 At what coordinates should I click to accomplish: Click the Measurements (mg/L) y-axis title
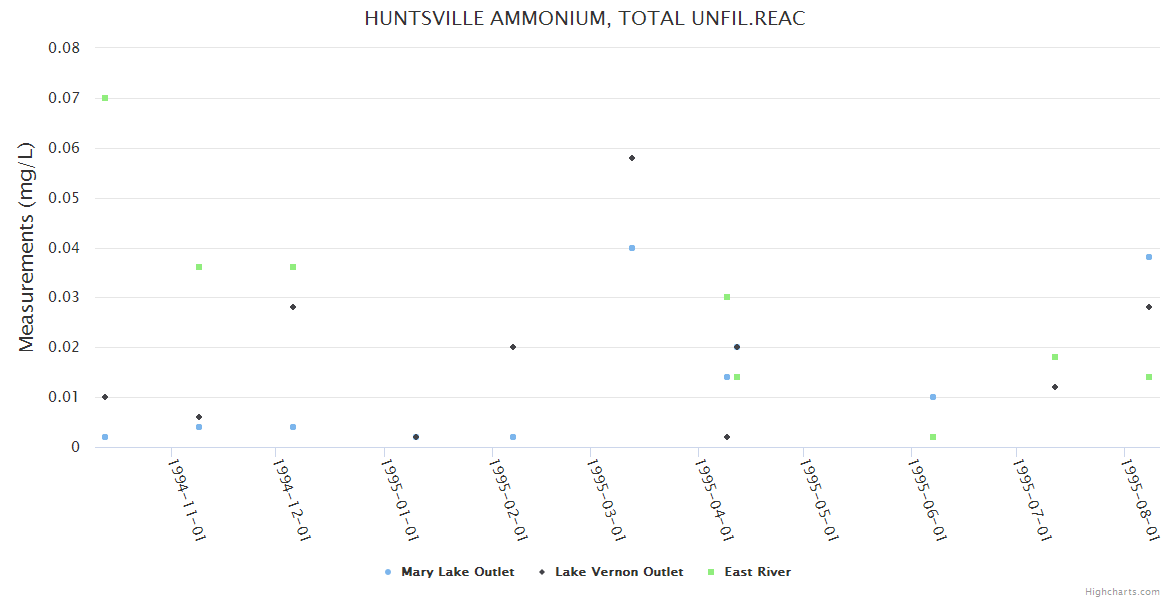27,247
